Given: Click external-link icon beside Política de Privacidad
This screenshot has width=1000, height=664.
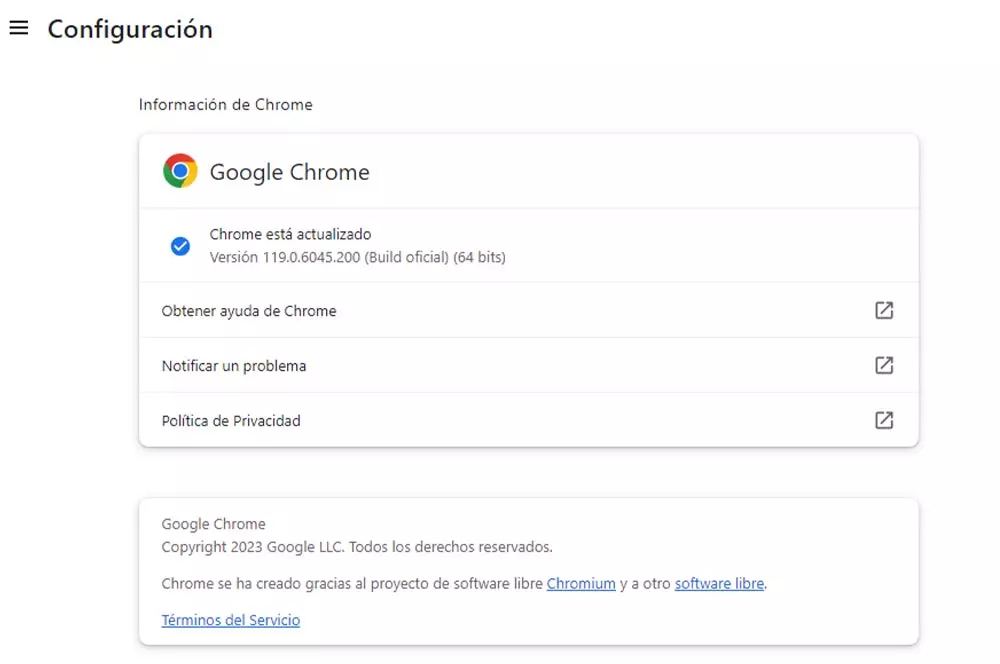Looking at the screenshot, I should (x=884, y=420).
